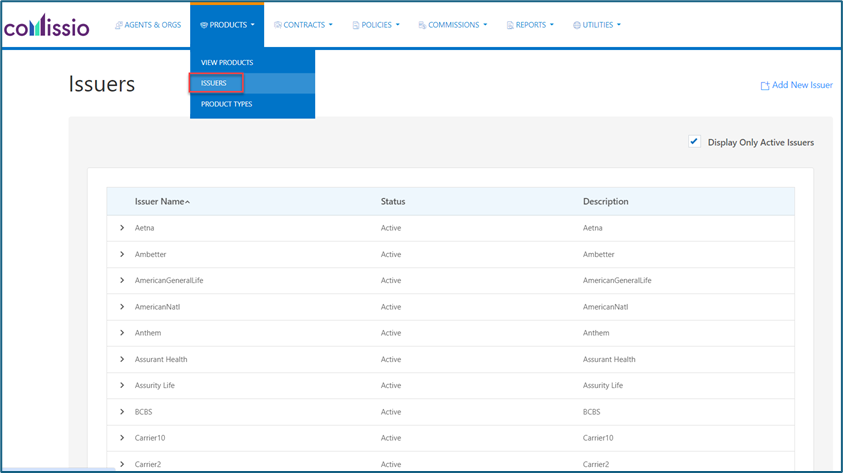843x473 pixels.
Task: Click the Add New Issuer icon
Action: point(765,86)
